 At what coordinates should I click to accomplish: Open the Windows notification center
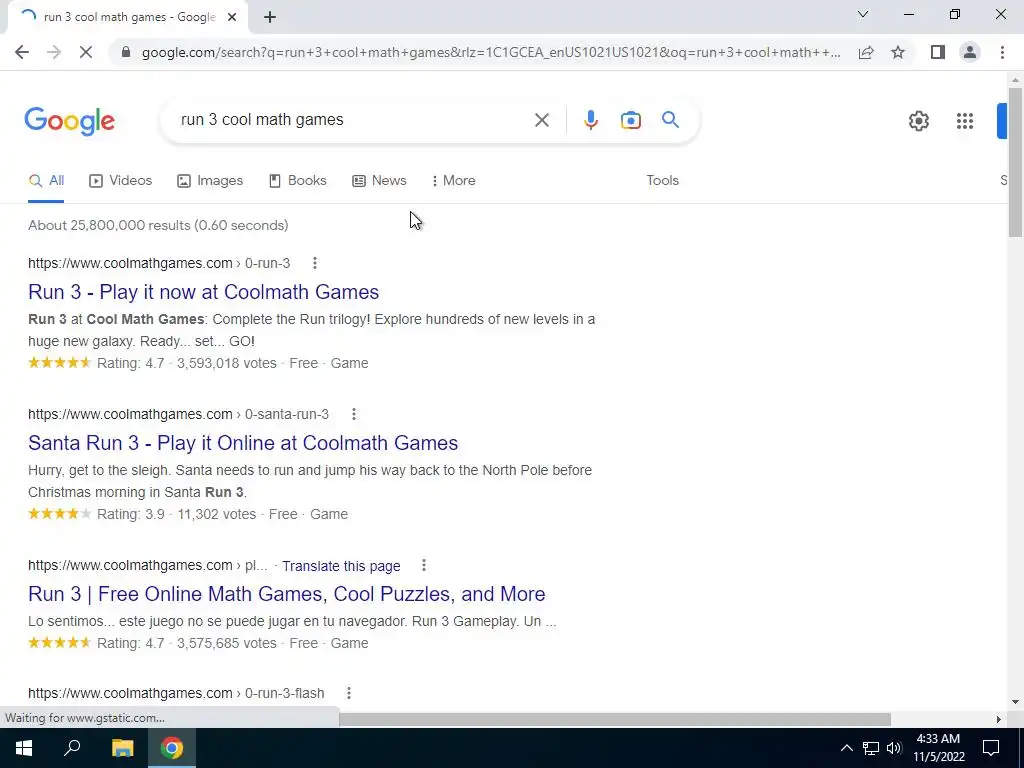coord(991,748)
